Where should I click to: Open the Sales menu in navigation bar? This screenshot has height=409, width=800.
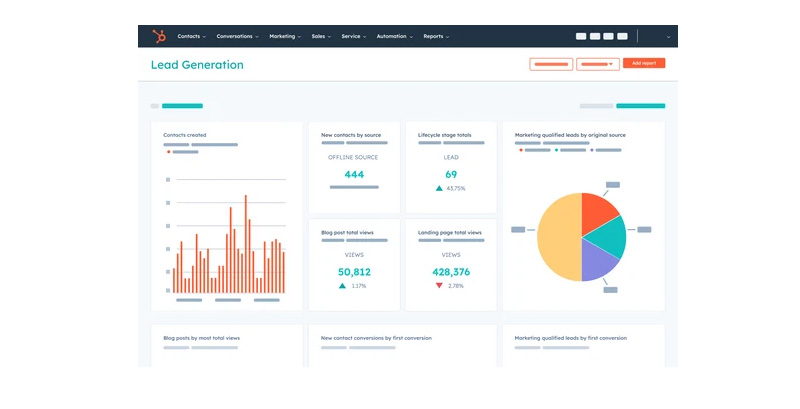pos(321,36)
